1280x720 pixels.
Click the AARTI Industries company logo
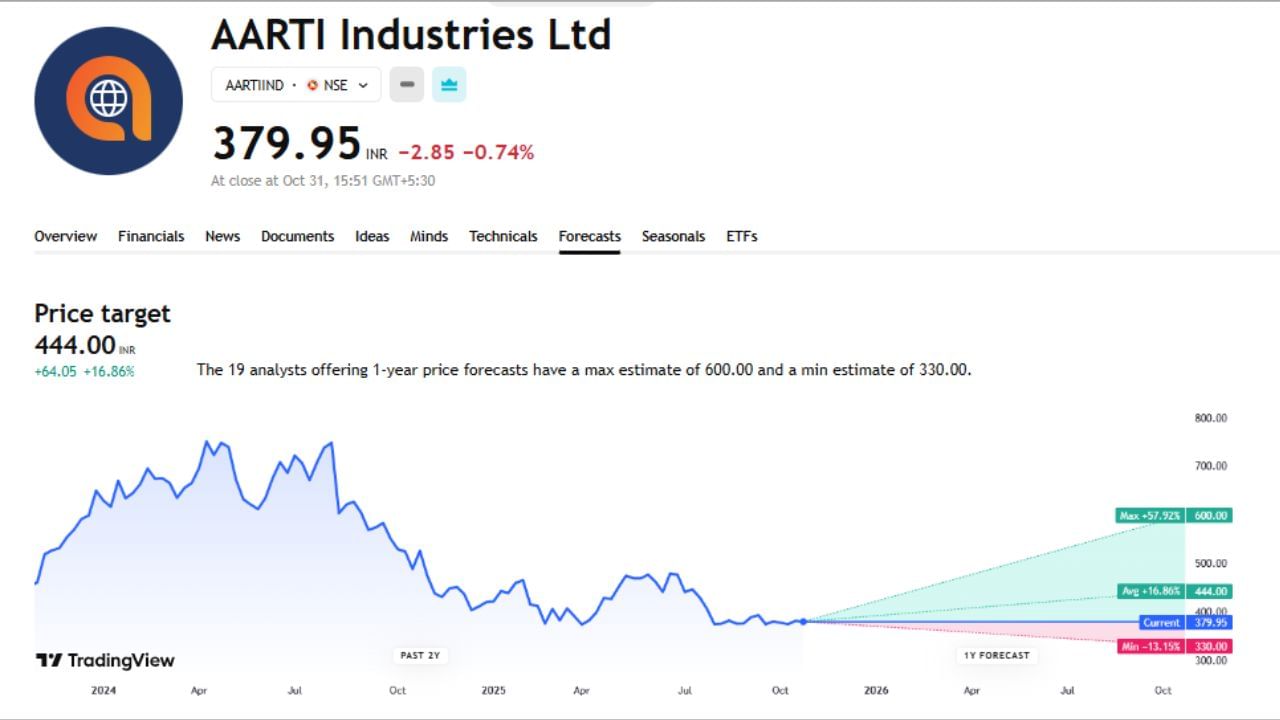click(108, 101)
